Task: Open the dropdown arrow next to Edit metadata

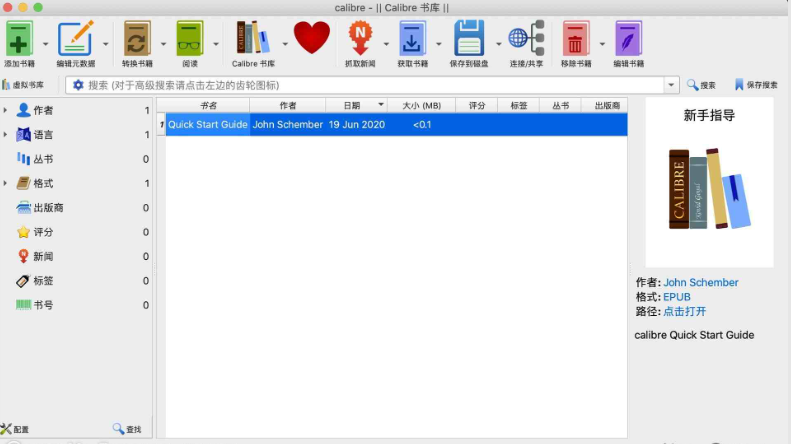Action: (105, 44)
